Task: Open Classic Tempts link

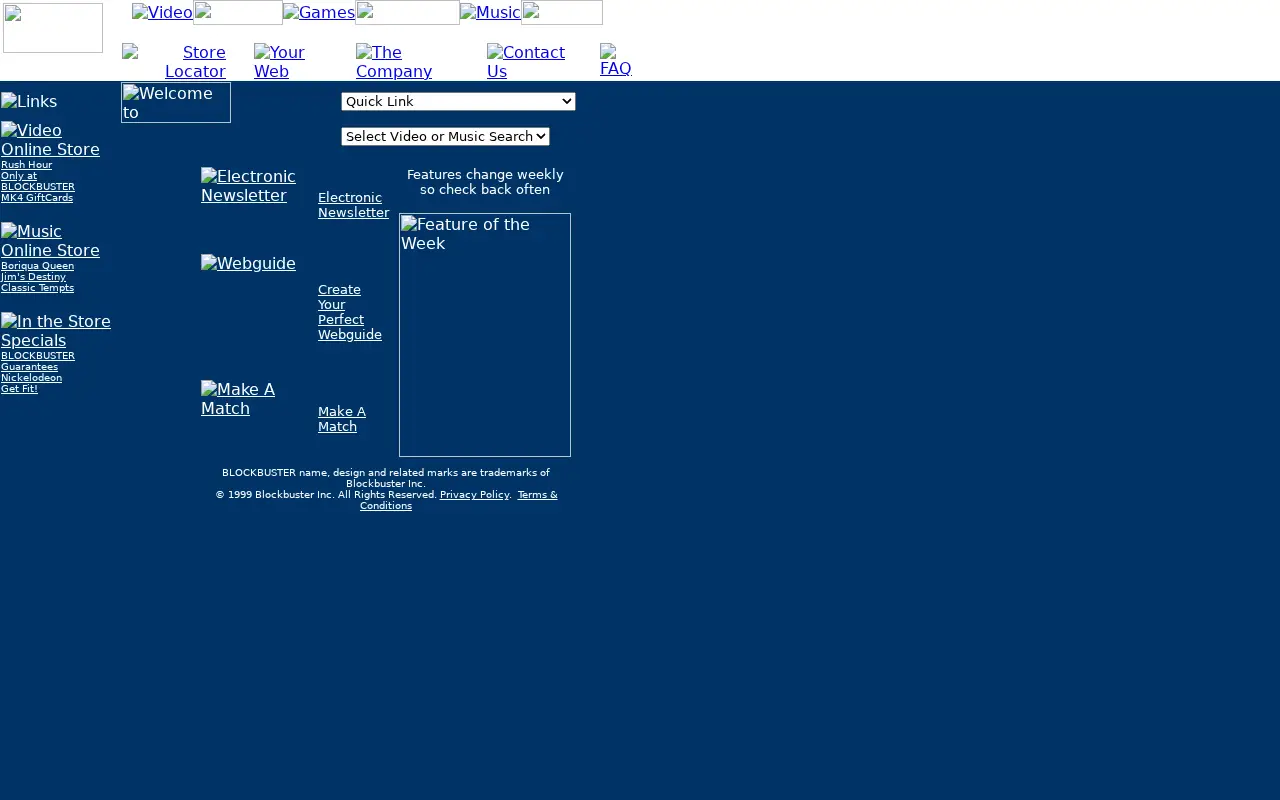Action: (x=37, y=288)
